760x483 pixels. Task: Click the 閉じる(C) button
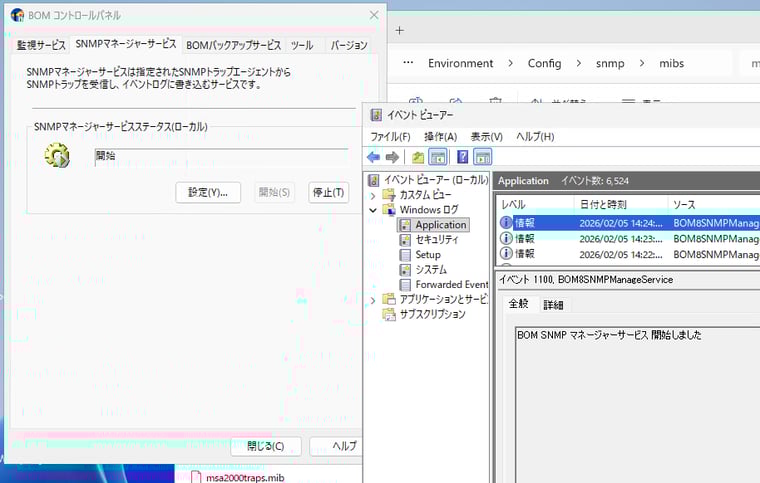click(x=266, y=446)
